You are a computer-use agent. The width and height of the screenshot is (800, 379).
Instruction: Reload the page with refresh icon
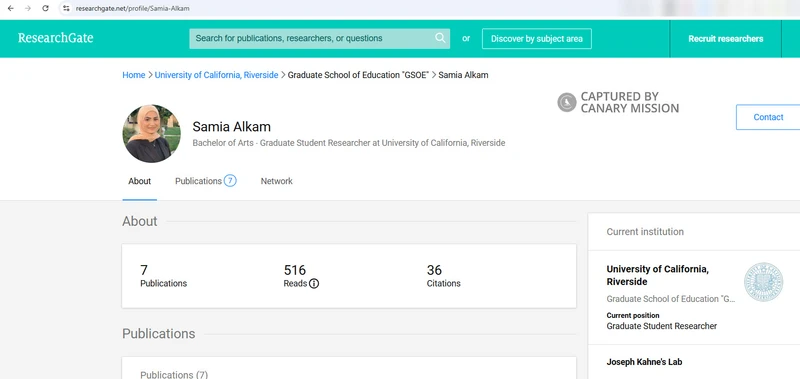tap(45, 8)
